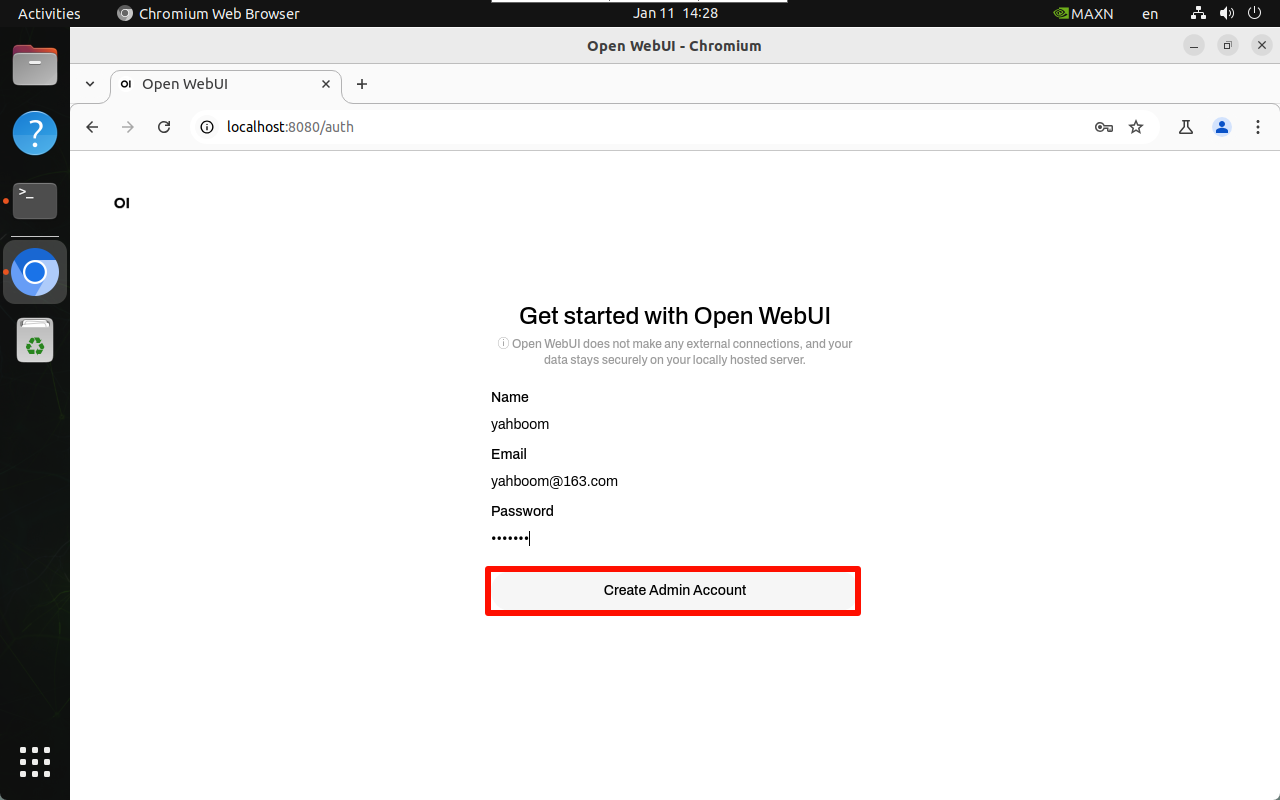Go back to previous page
Image resolution: width=1280 pixels, height=800 pixels.
point(92,127)
